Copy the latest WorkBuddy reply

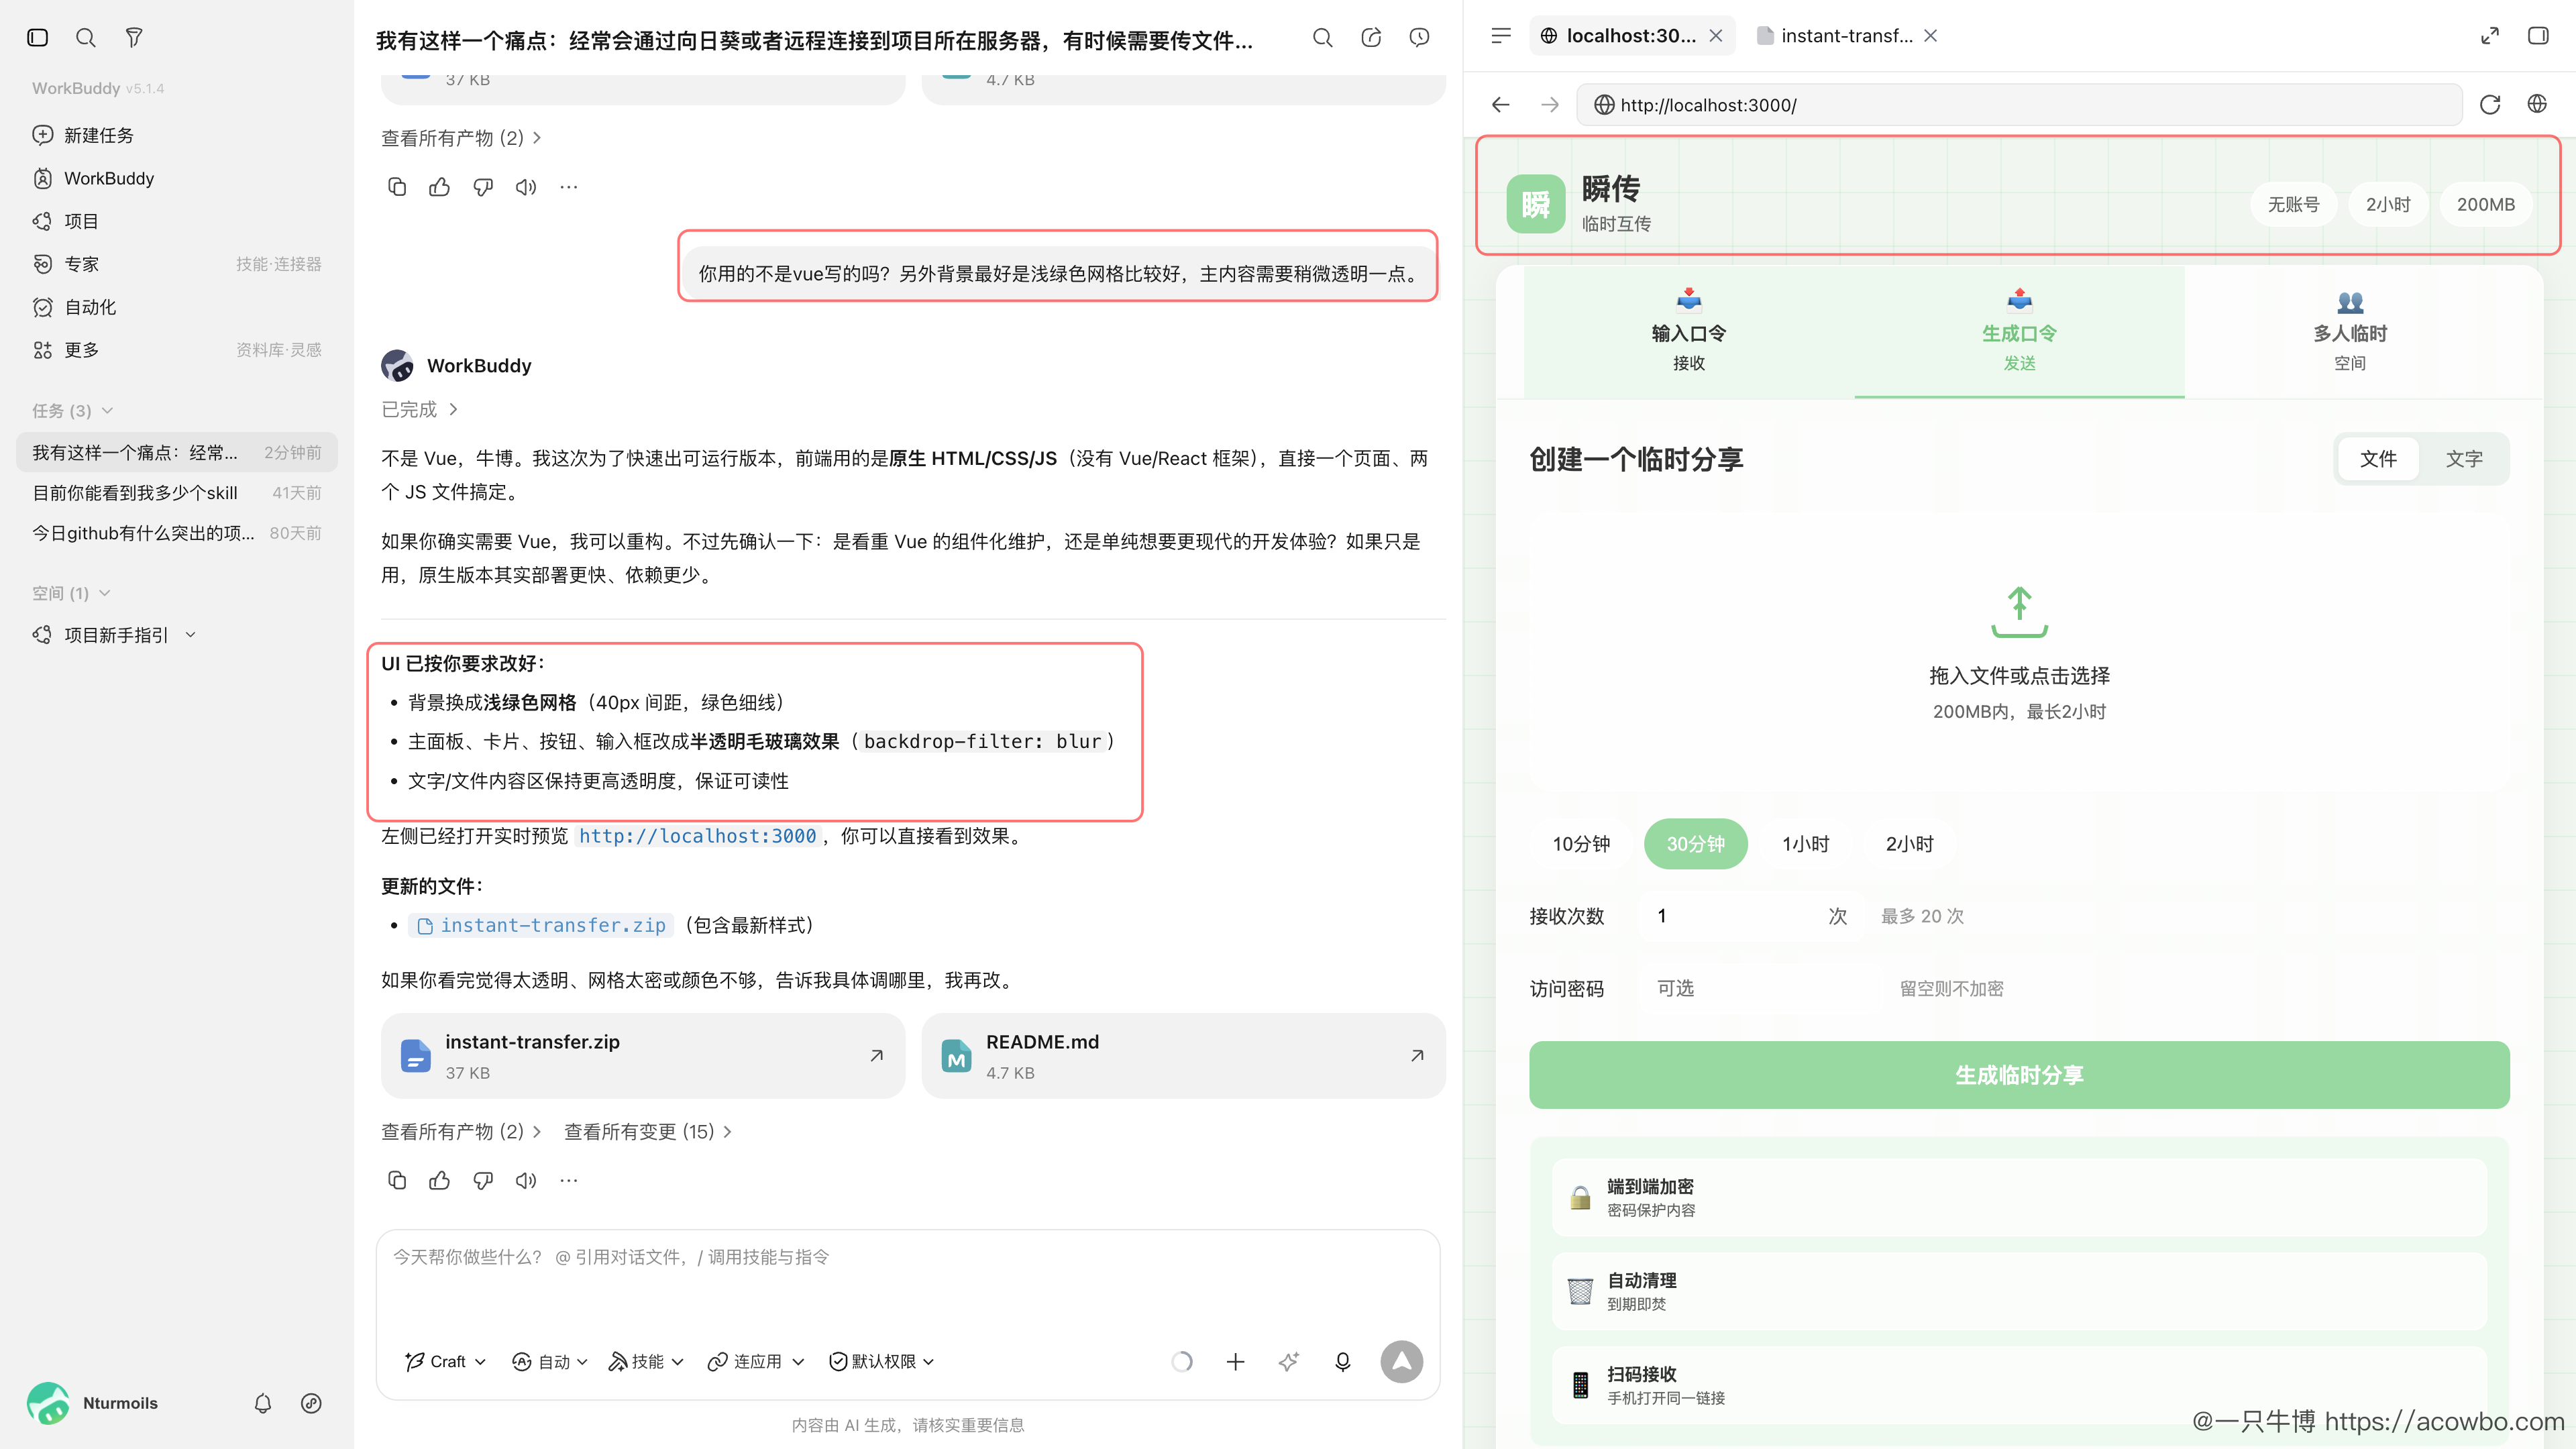tap(397, 1181)
